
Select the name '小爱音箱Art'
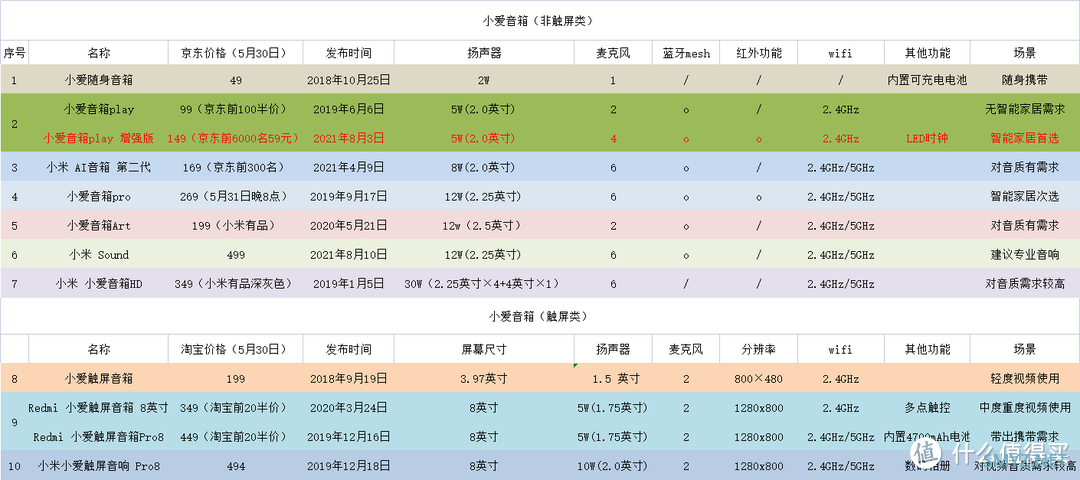point(99,225)
